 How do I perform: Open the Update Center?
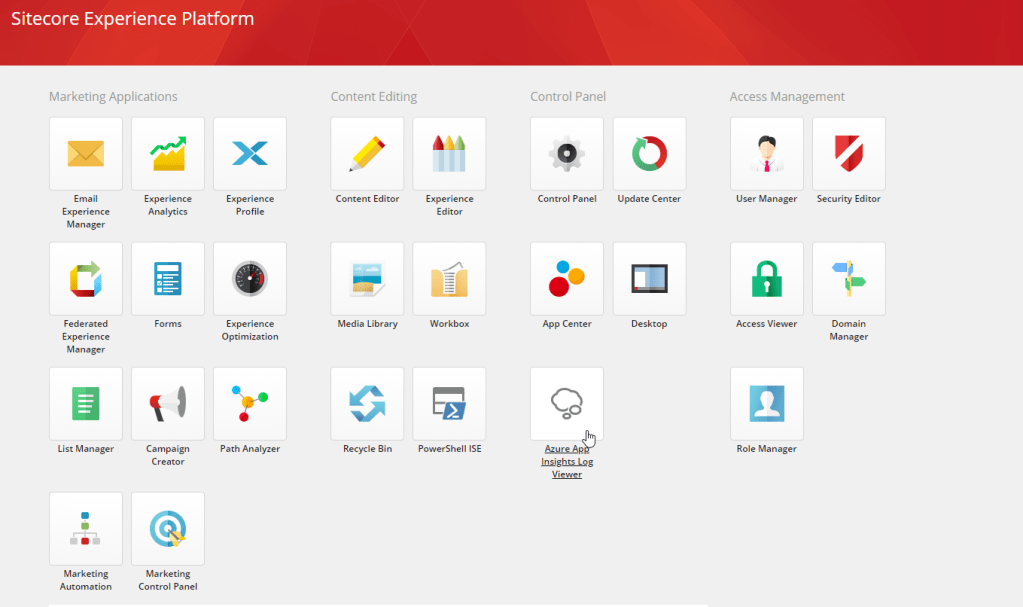tap(648, 153)
